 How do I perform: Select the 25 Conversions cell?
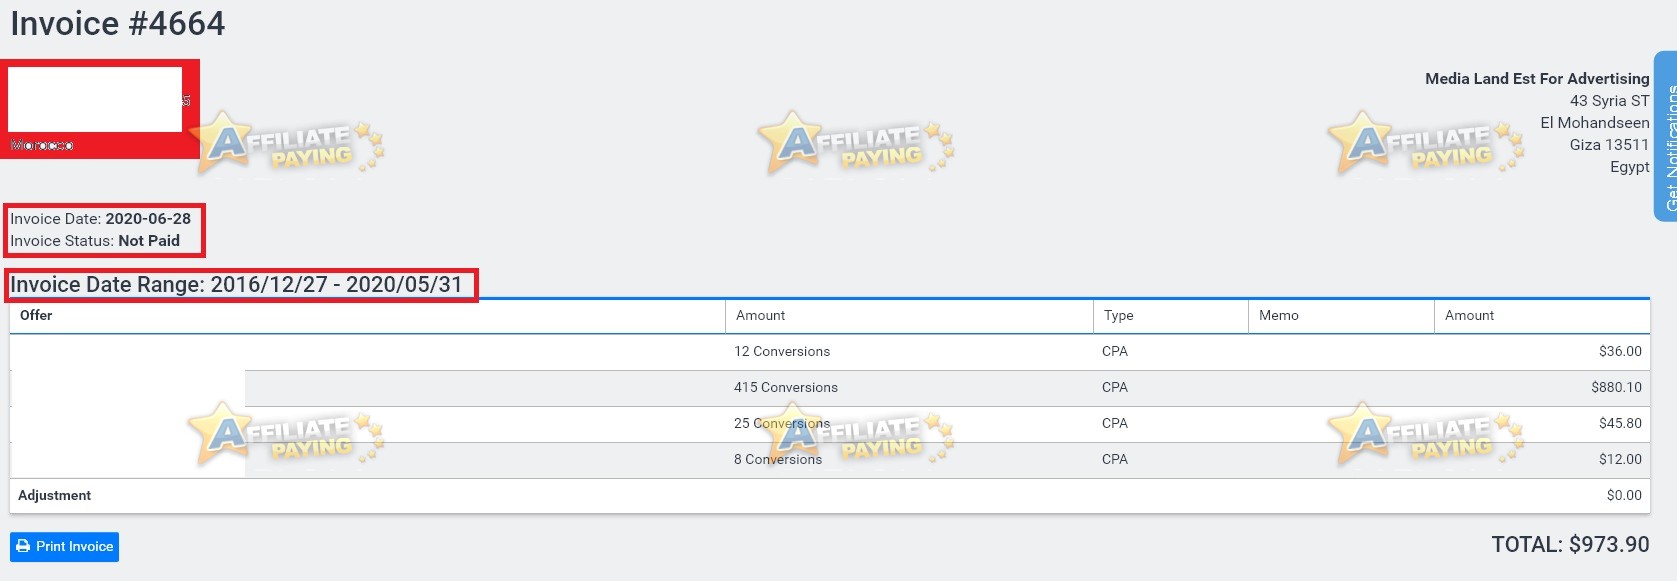(x=782, y=424)
